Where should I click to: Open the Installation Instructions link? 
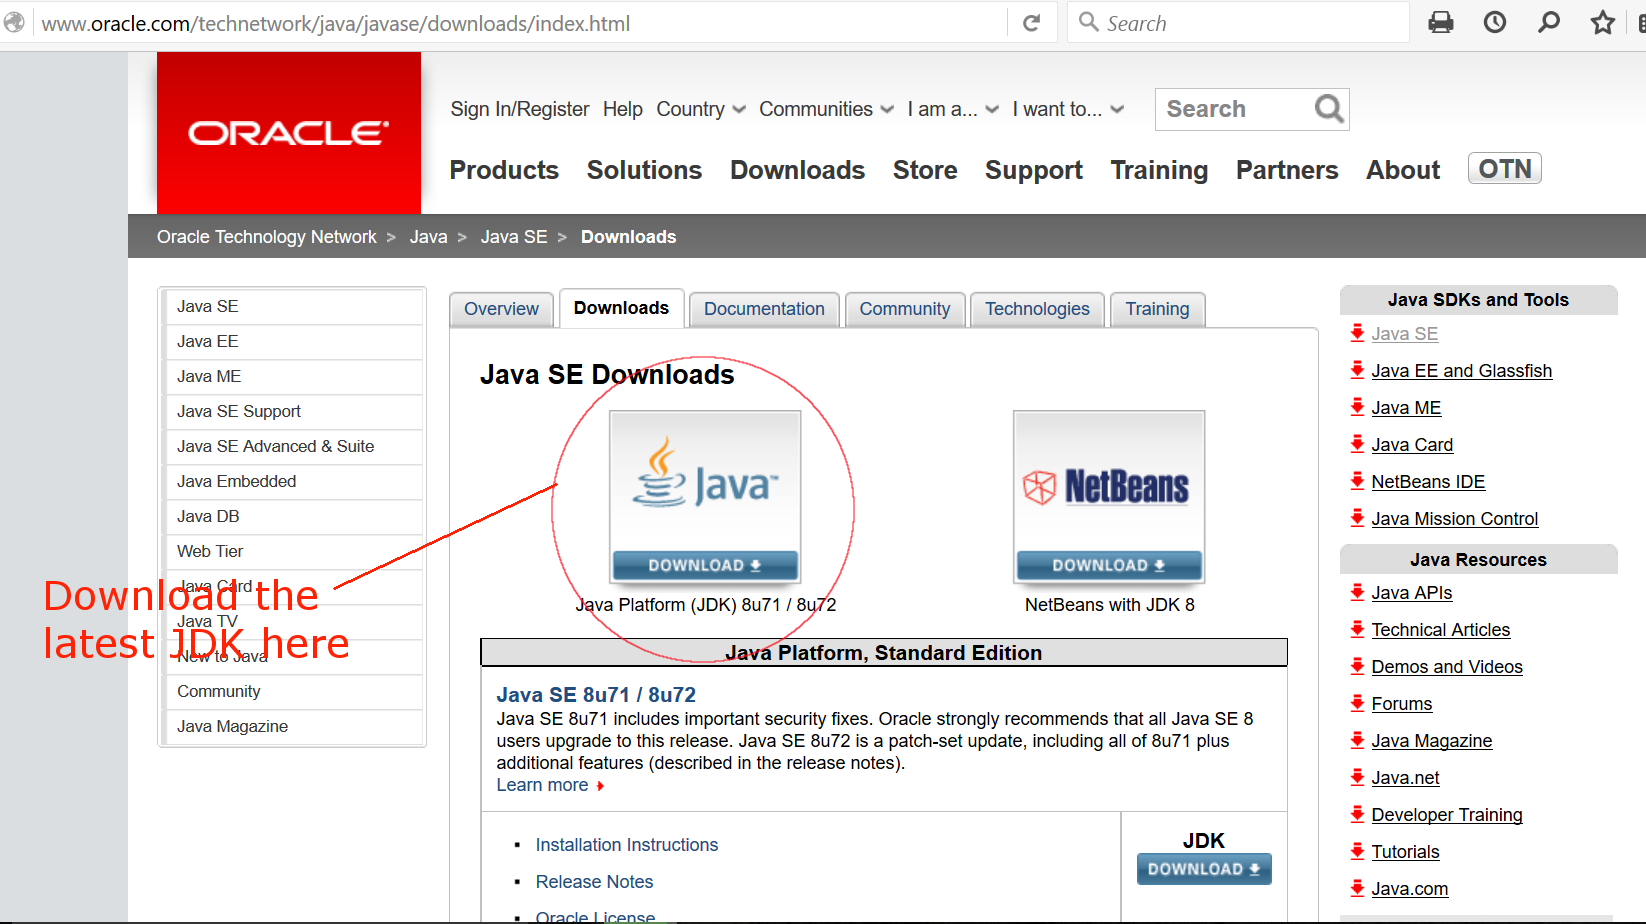(x=627, y=844)
